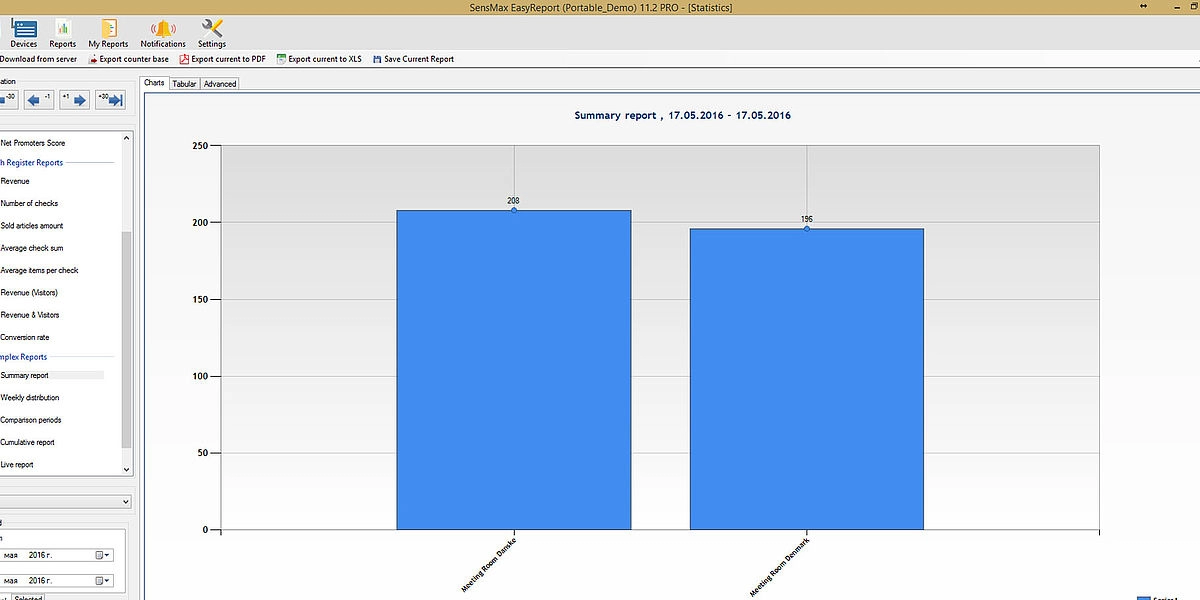Viewport: 1200px width, 600px height.
Task: Open the first date picker dropdown
Action: [103, 555]
